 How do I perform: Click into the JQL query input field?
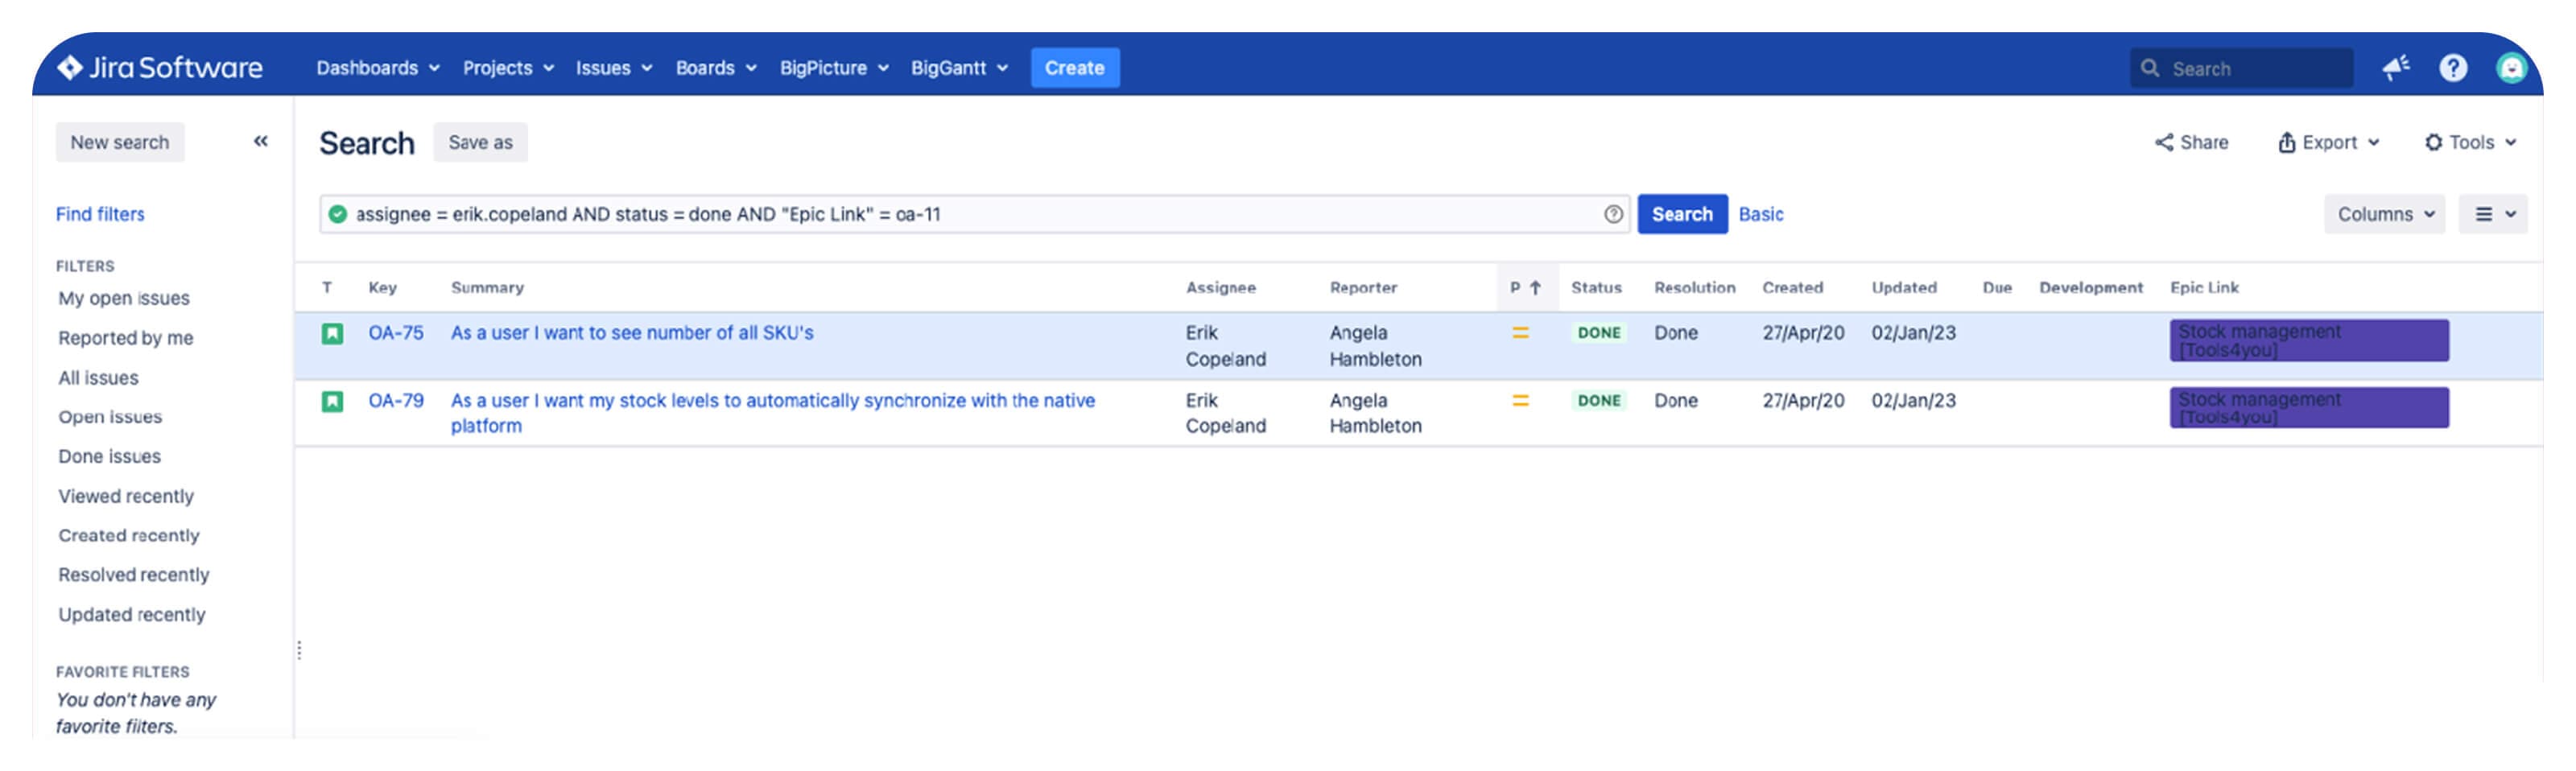pos(975,214)
